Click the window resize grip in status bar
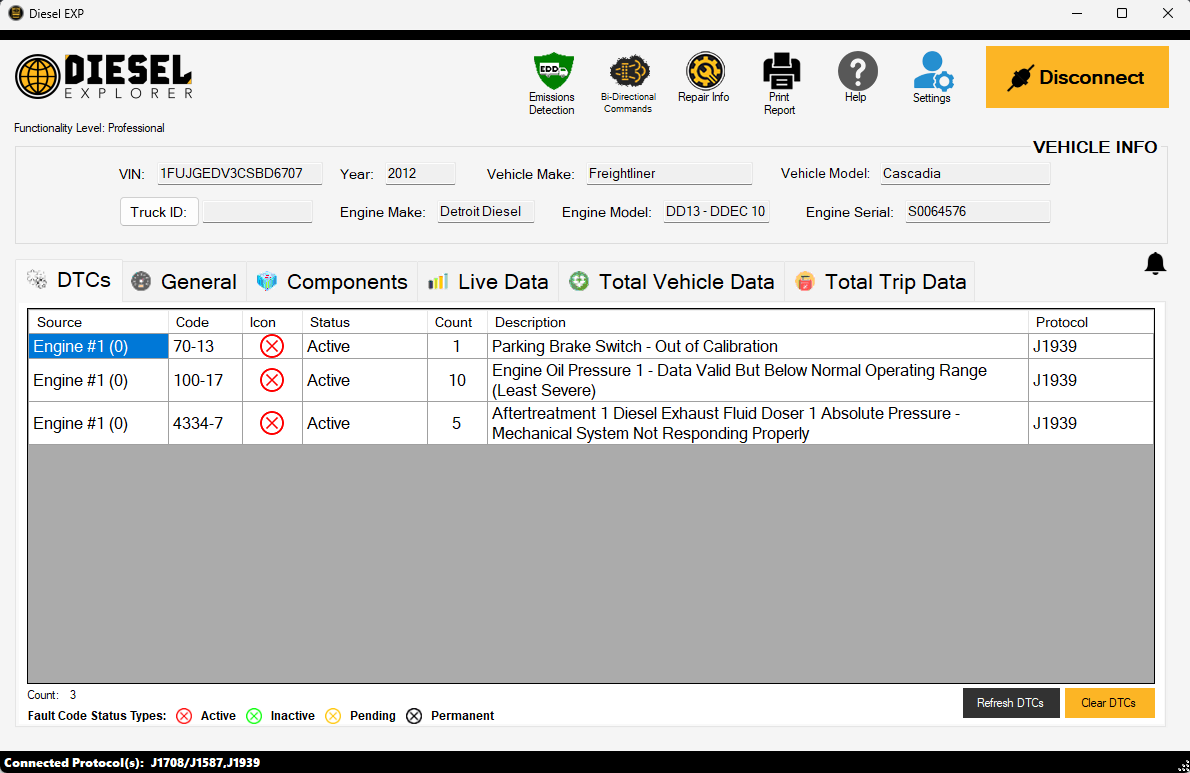The height and width of the screenshot is (773, 1190). pyautogui.click(x=1182, y=765)
